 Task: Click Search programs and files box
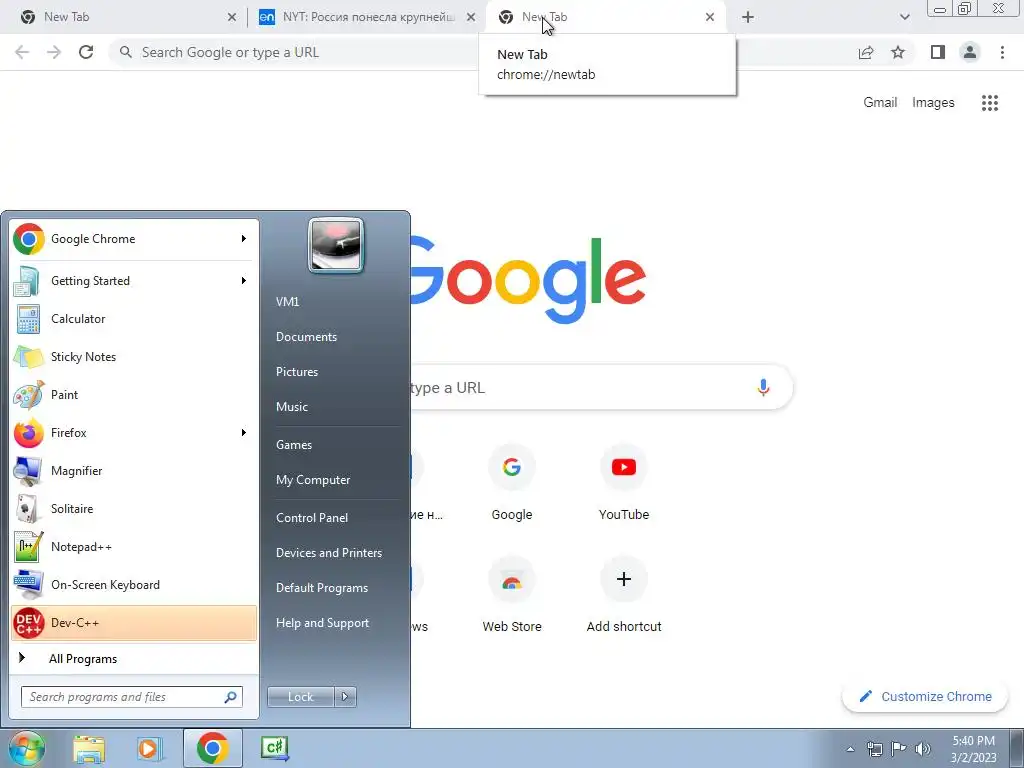132,697
